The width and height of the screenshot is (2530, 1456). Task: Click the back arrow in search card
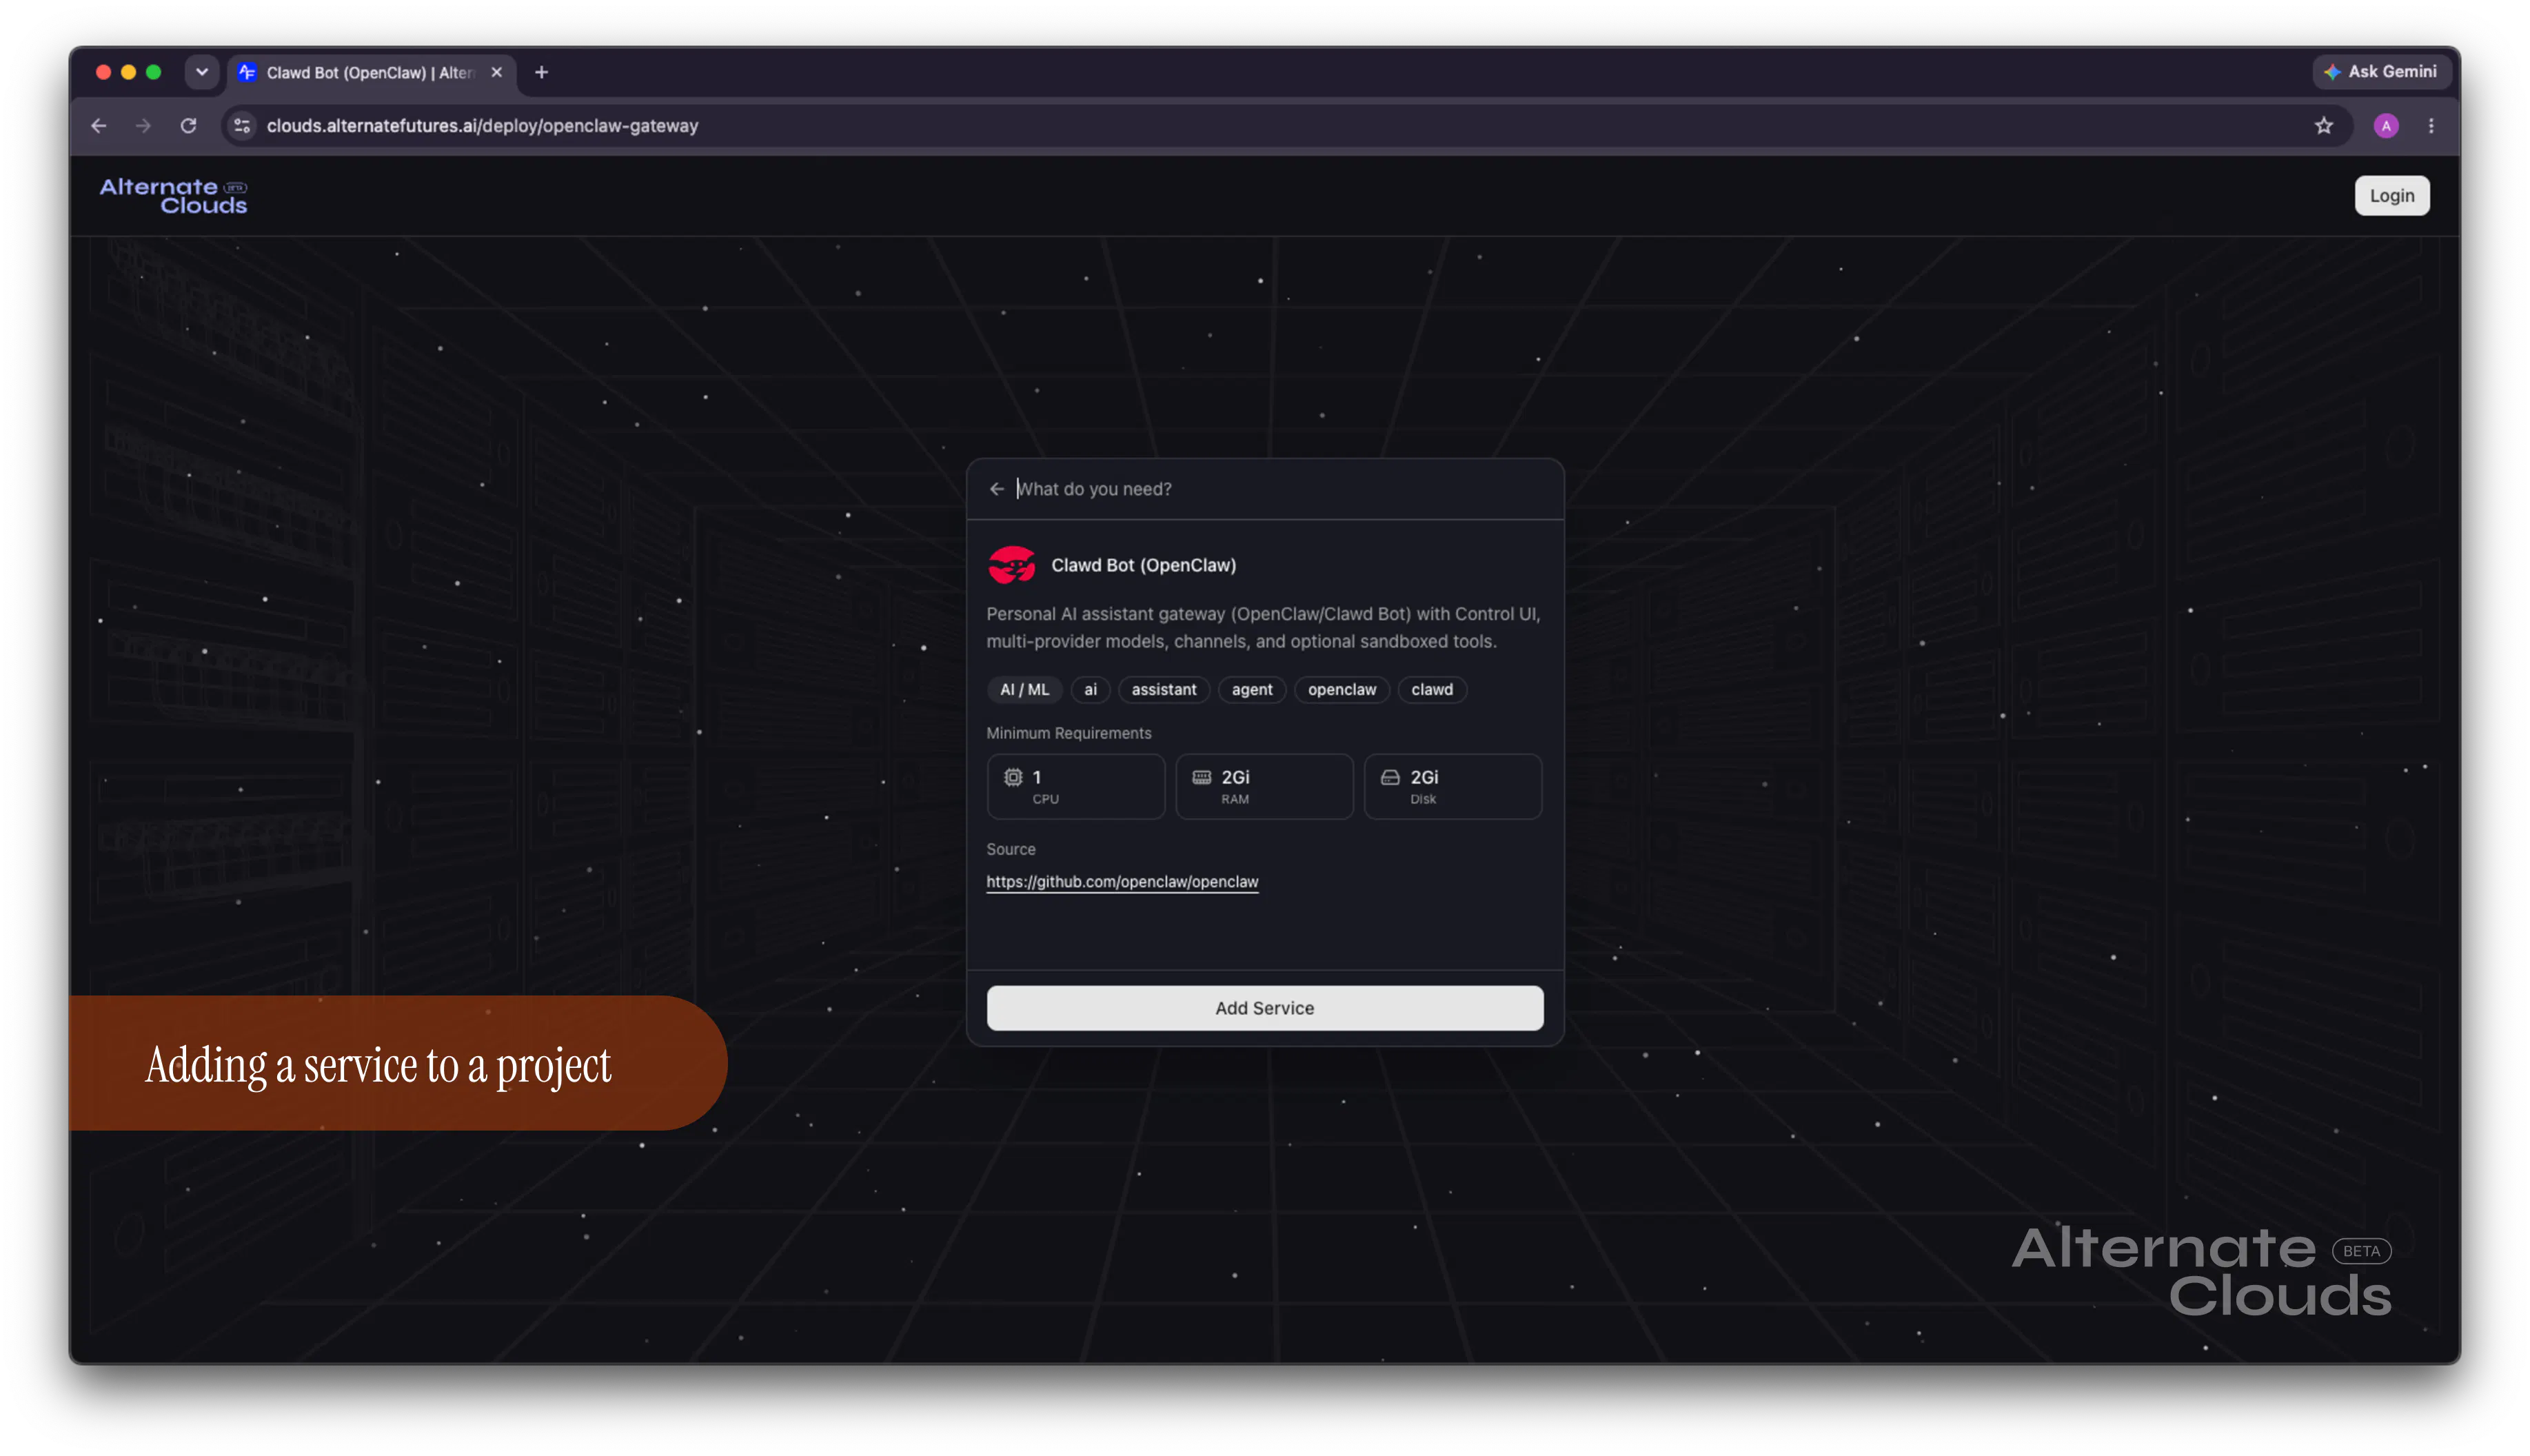click(x=996, y=489)
